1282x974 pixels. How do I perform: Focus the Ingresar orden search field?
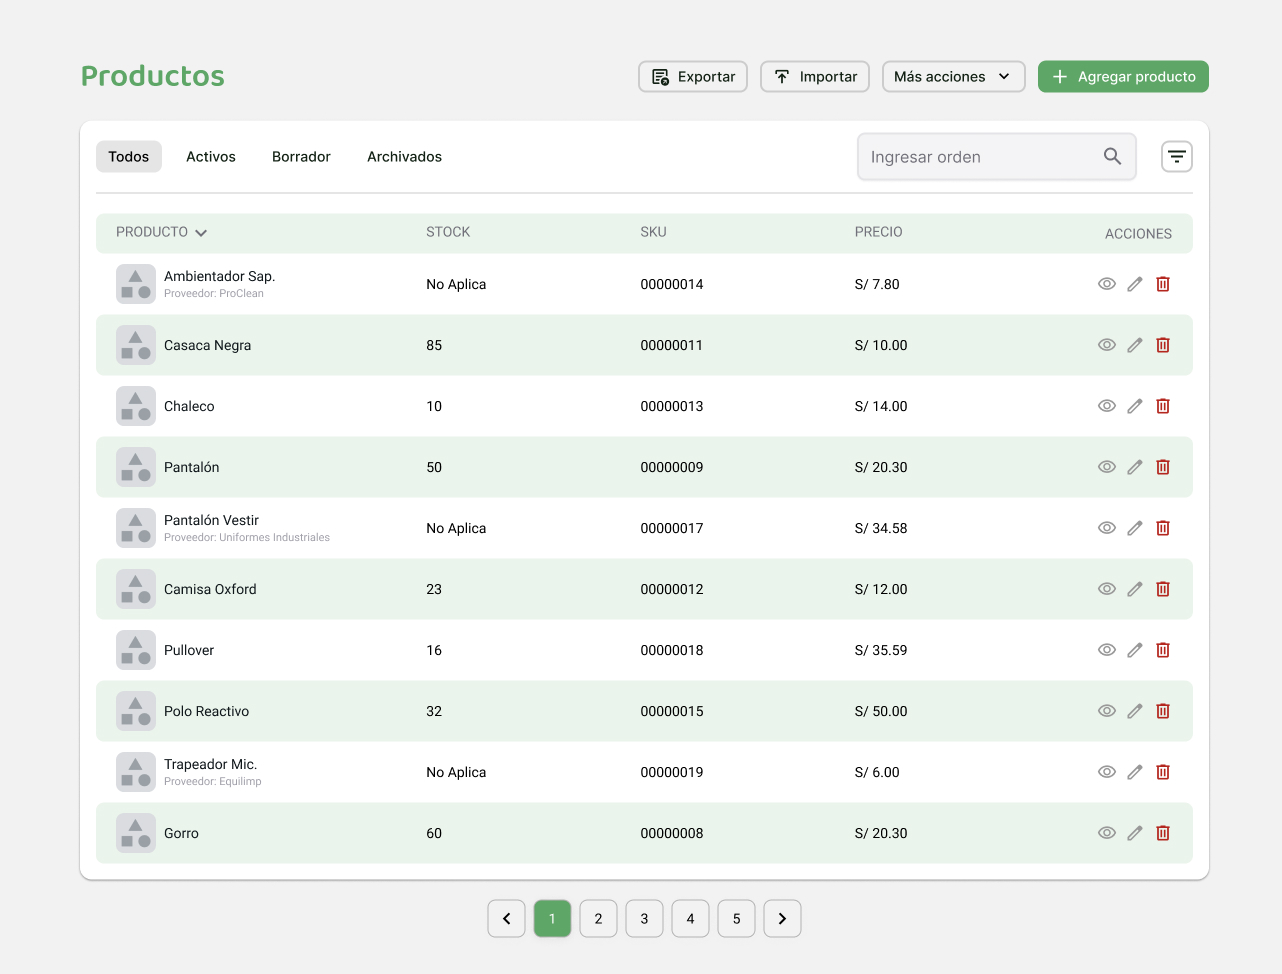pyautogui.click(x=980, y=157)
